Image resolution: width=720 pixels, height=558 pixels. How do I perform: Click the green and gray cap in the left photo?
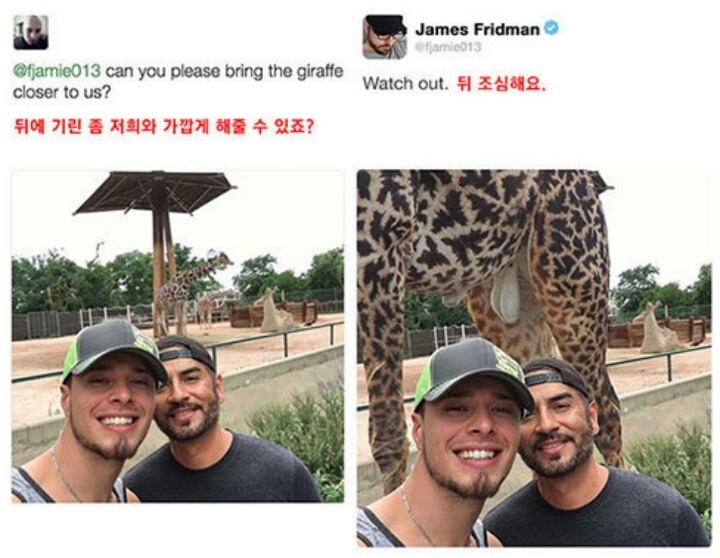(113, 351)
